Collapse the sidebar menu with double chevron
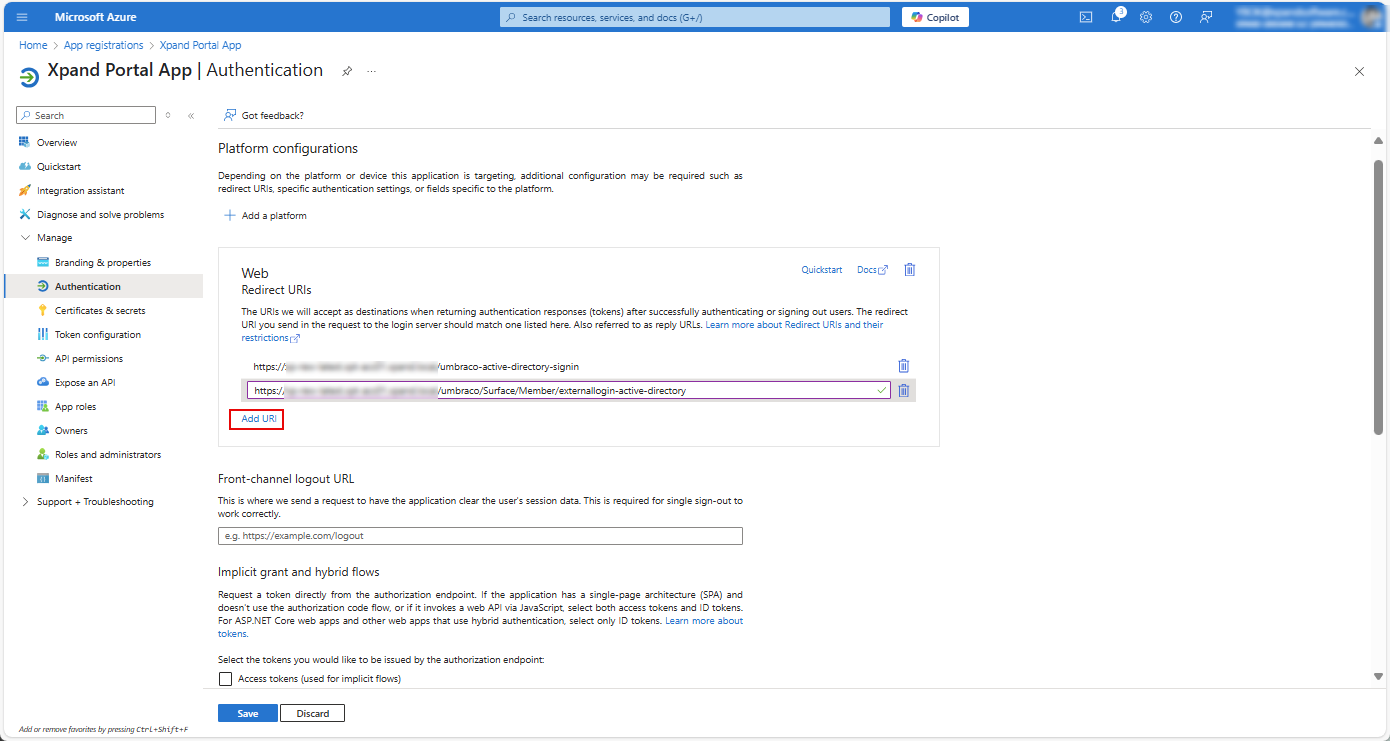Viewport: 1390px width, 741px height. click(x=191, y=116)
